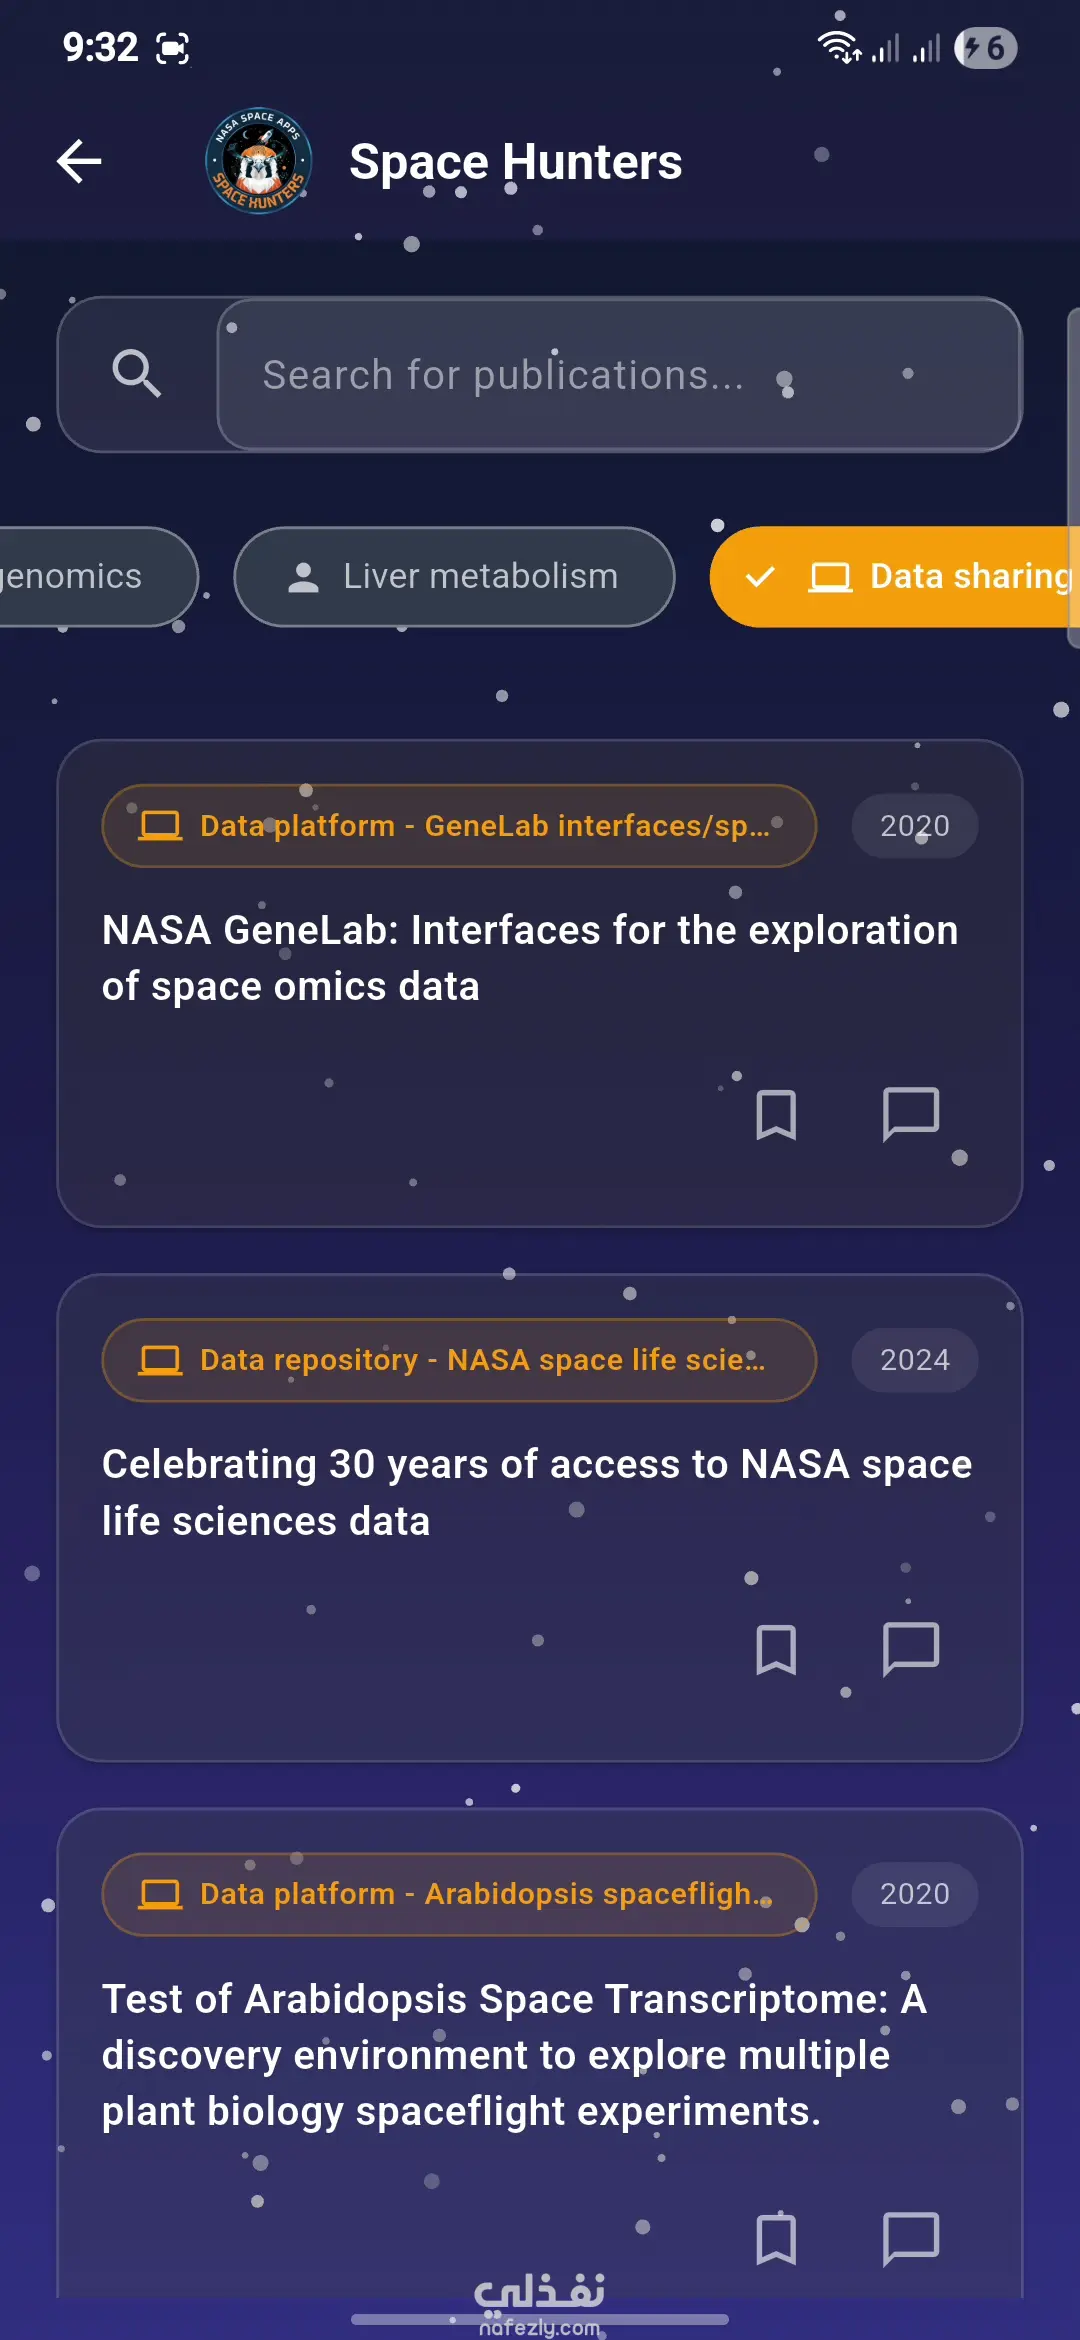Select the Data platform GeneLab interfaces tag
Viewport: 1080px width, 2340px height.
click(459, 826)
